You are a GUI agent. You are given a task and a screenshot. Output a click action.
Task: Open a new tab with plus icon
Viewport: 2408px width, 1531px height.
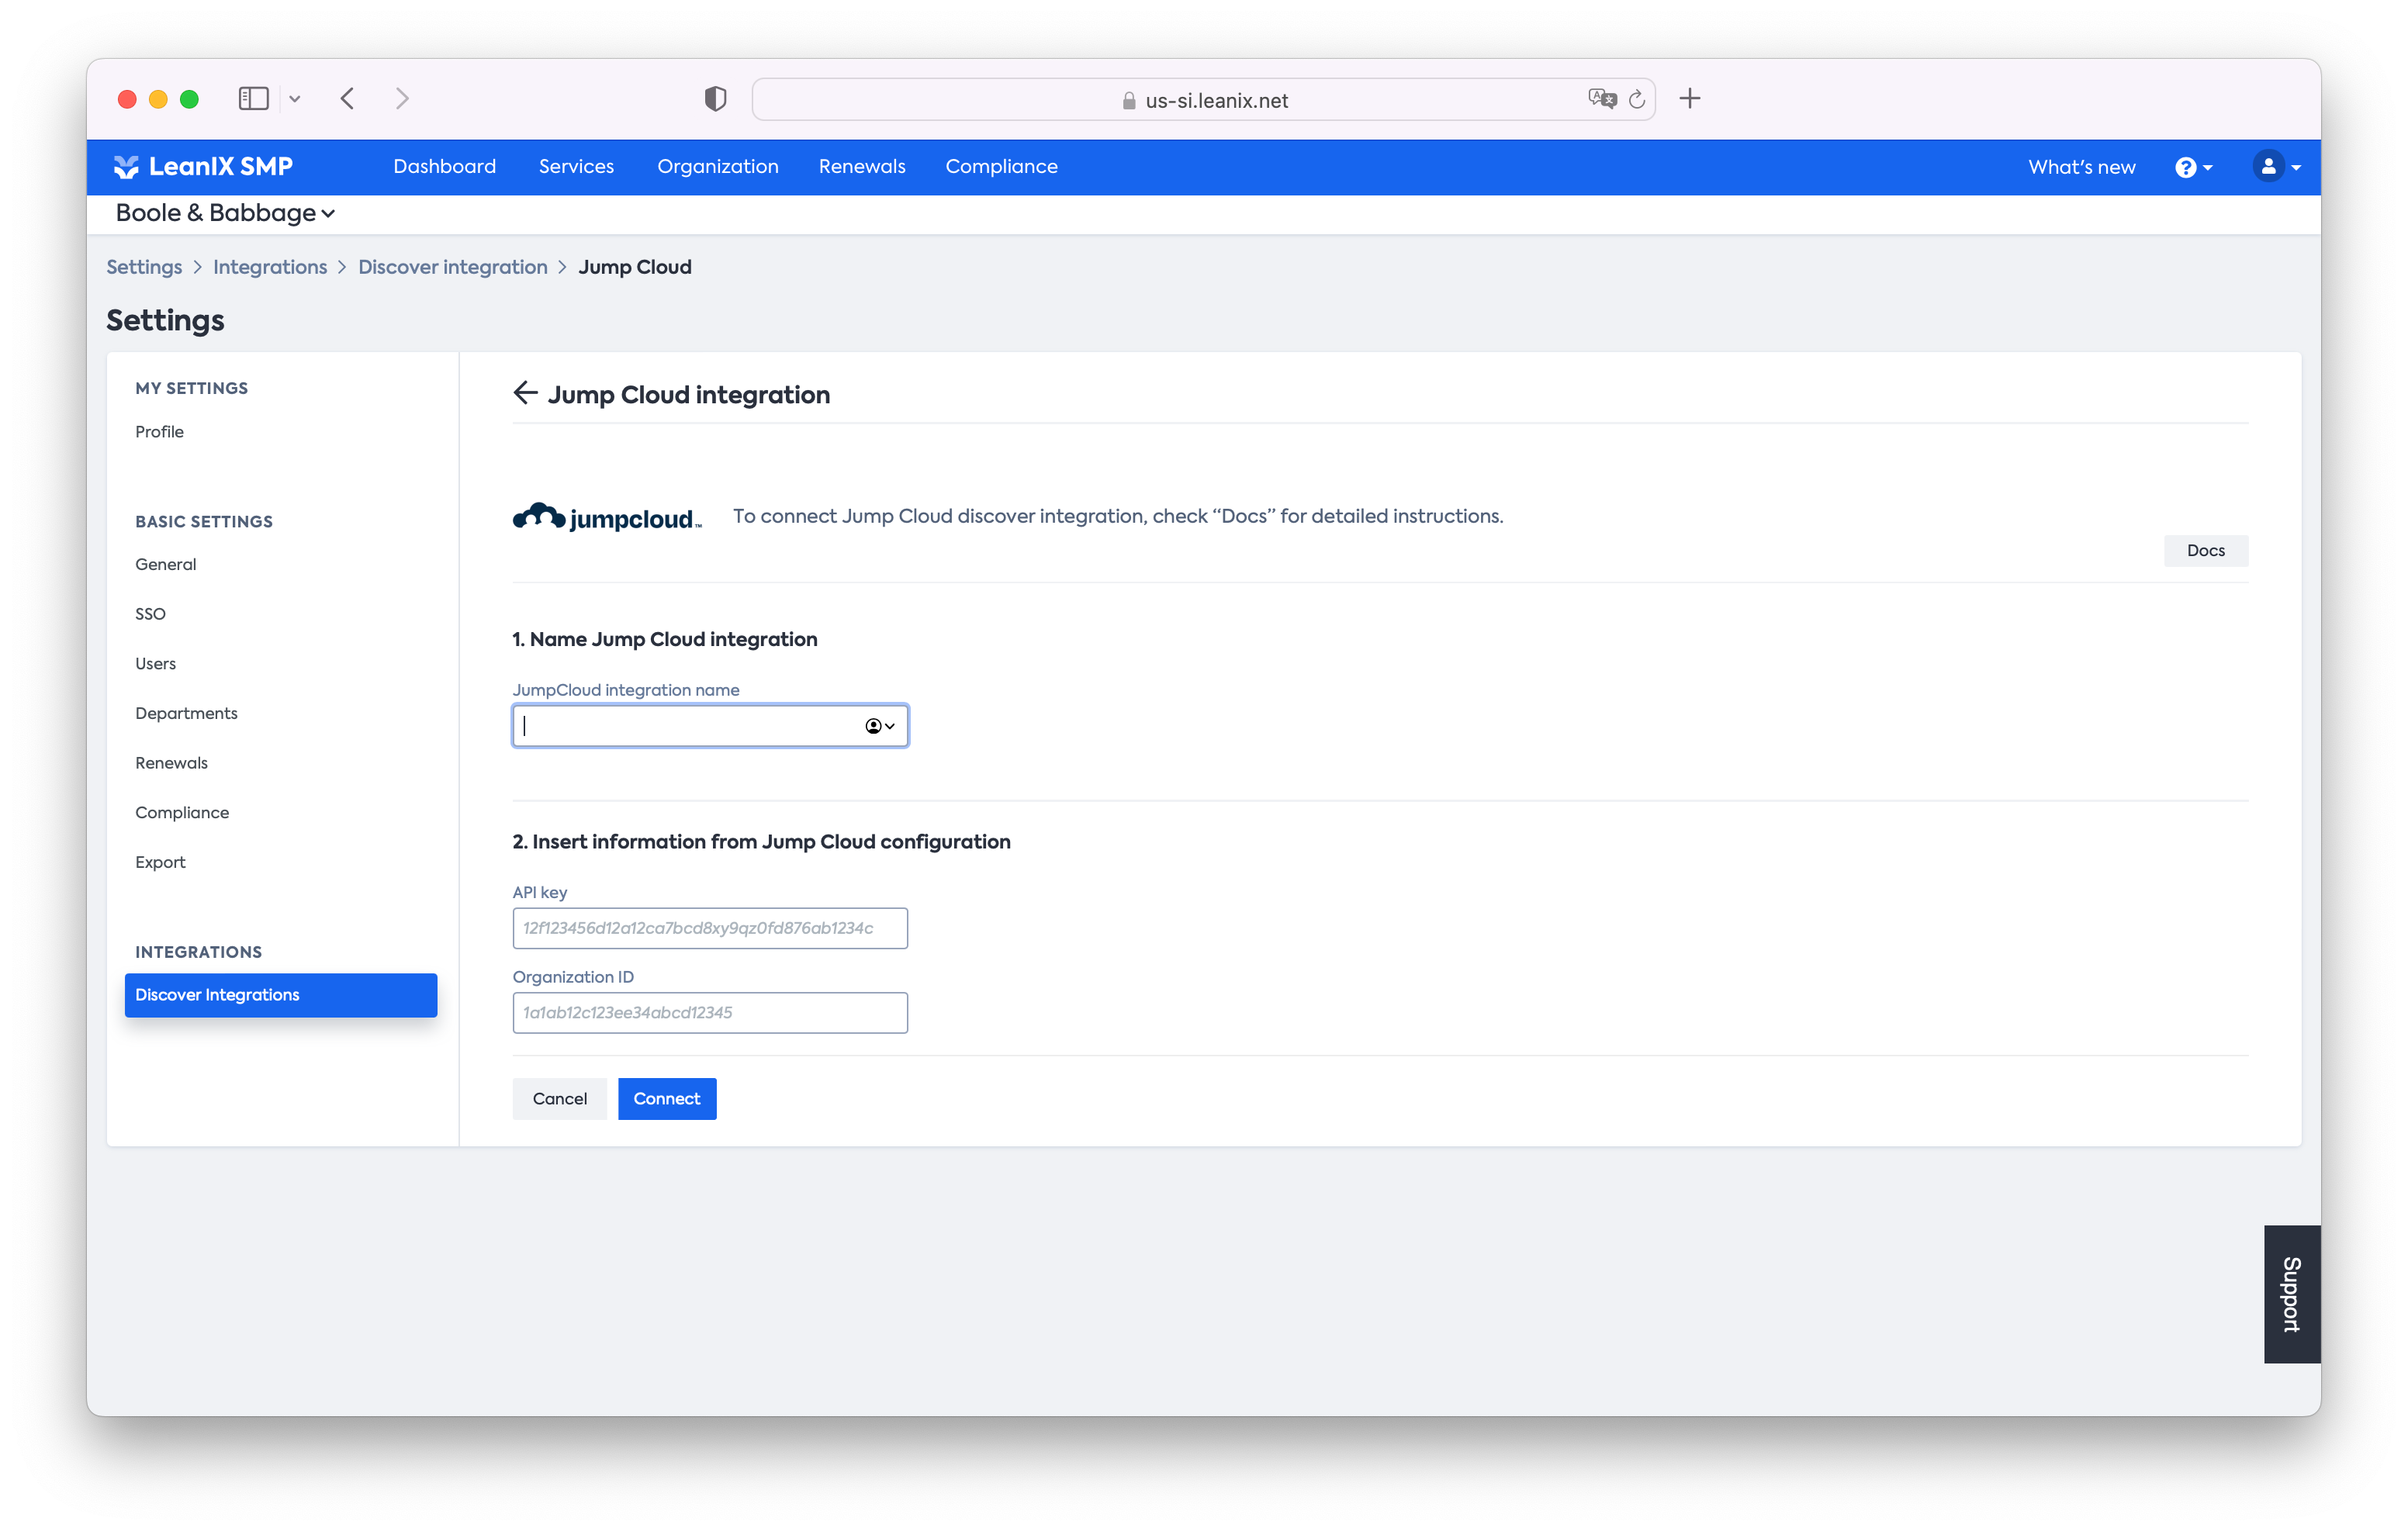(x=1690, y=98)
